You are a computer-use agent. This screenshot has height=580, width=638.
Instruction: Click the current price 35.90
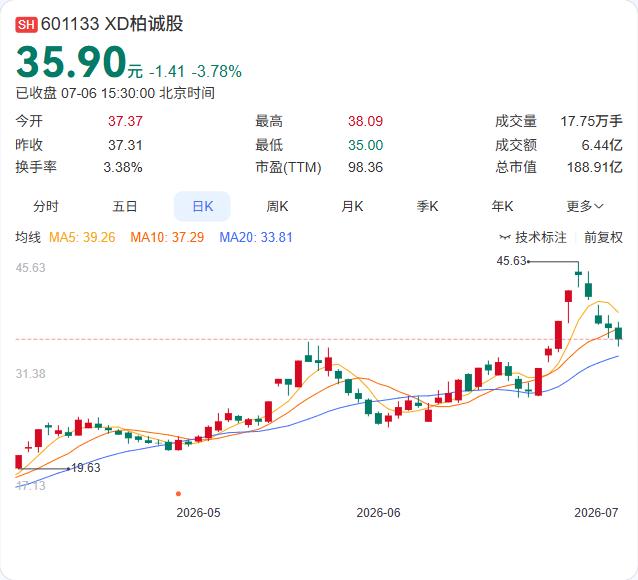[72, 62]
